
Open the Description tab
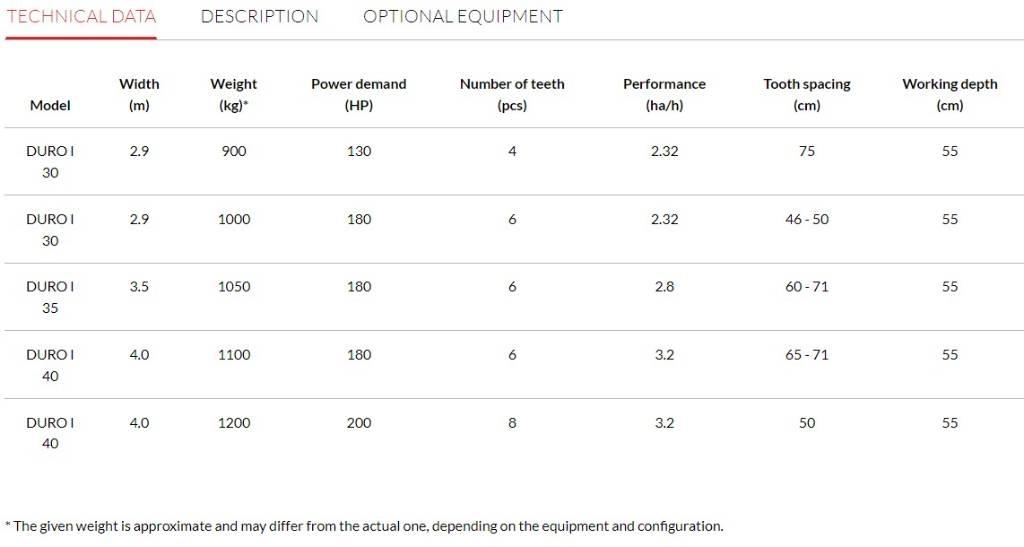pyautogui.click(x=259, y=17)
